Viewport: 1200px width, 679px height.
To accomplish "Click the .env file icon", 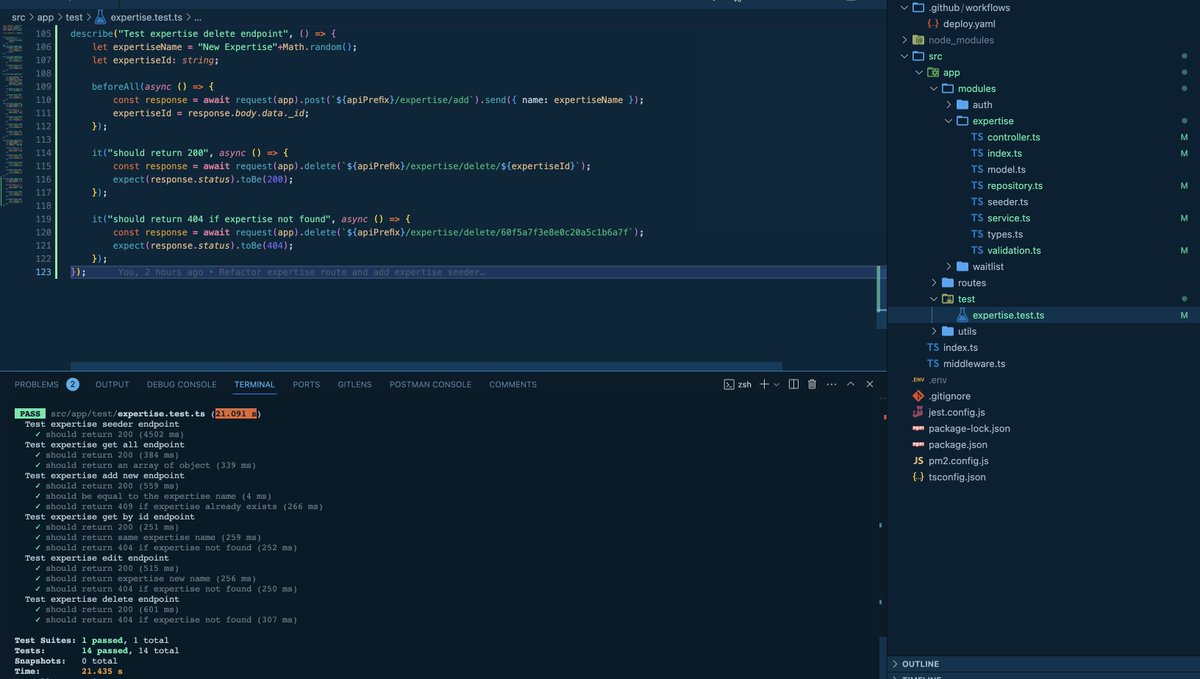I will pos(918,379).
